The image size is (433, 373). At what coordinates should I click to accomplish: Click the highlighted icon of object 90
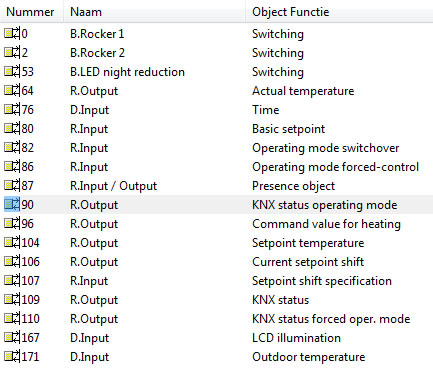pyautogui.click(x=12, y=204)
